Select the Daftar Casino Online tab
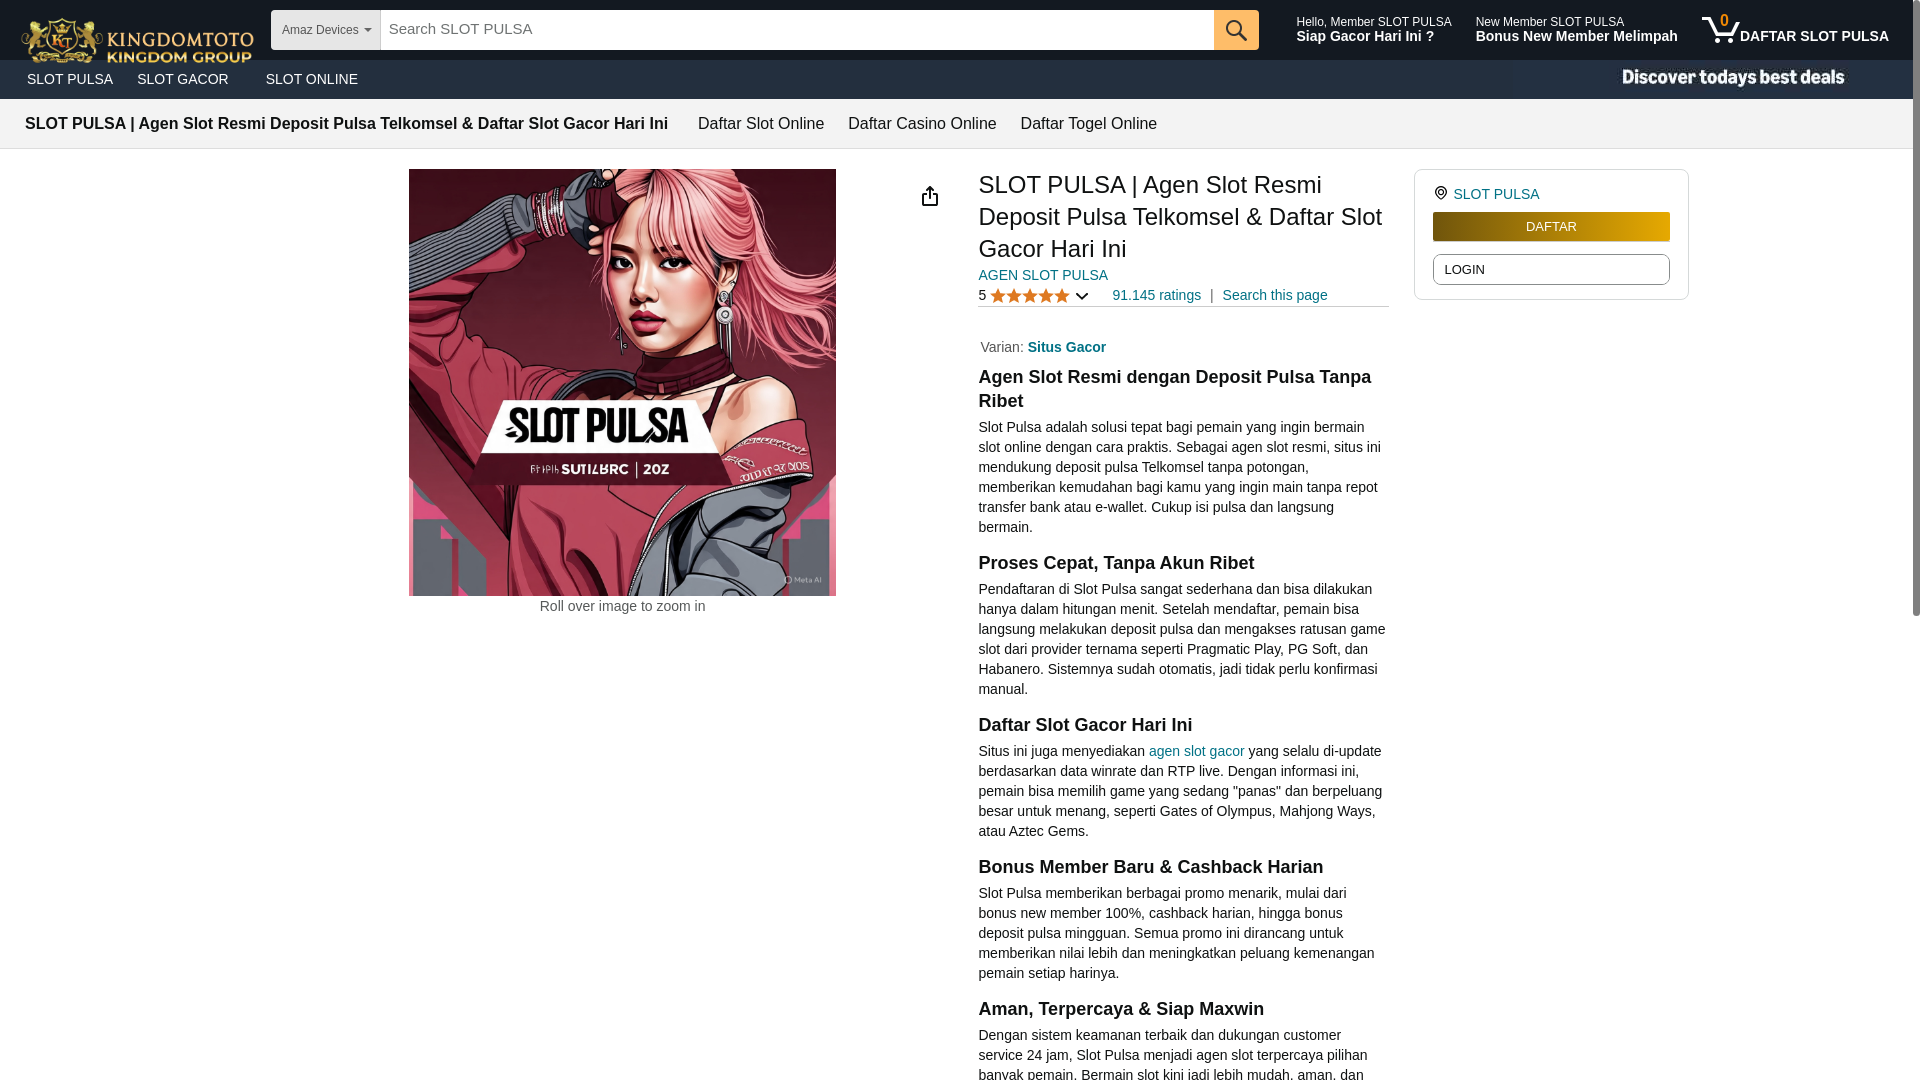This screenshot has width=1920, height=1080. point(922,124)
